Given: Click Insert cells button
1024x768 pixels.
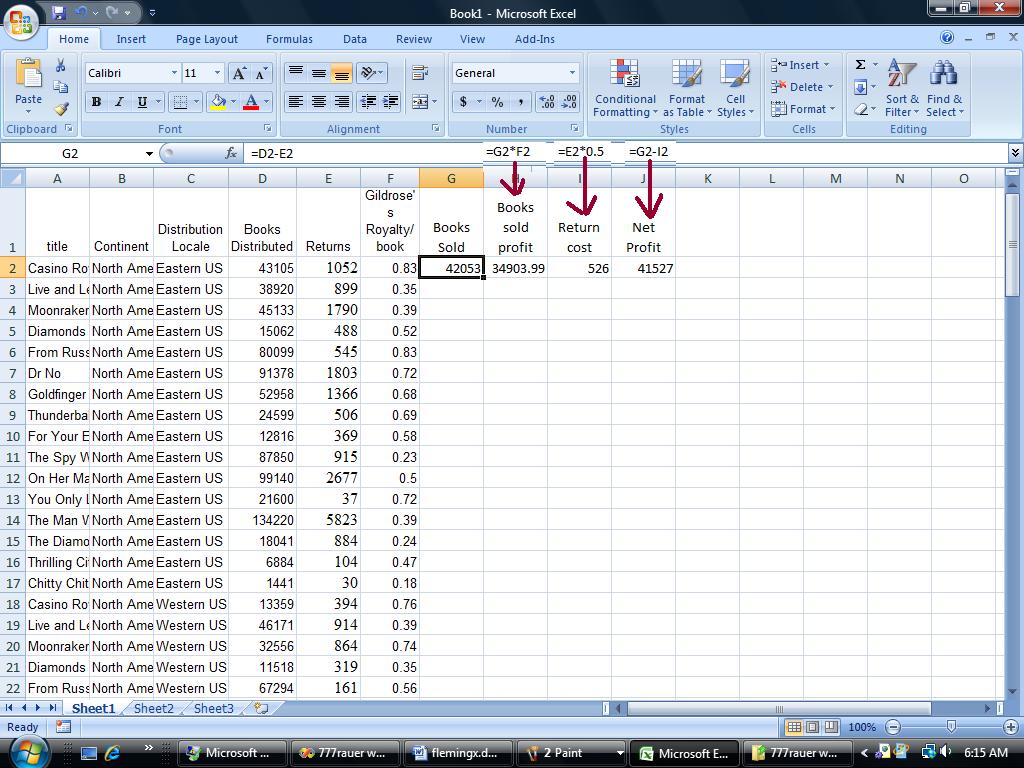Looking at the screenshot, I should [x=800, y=65].
